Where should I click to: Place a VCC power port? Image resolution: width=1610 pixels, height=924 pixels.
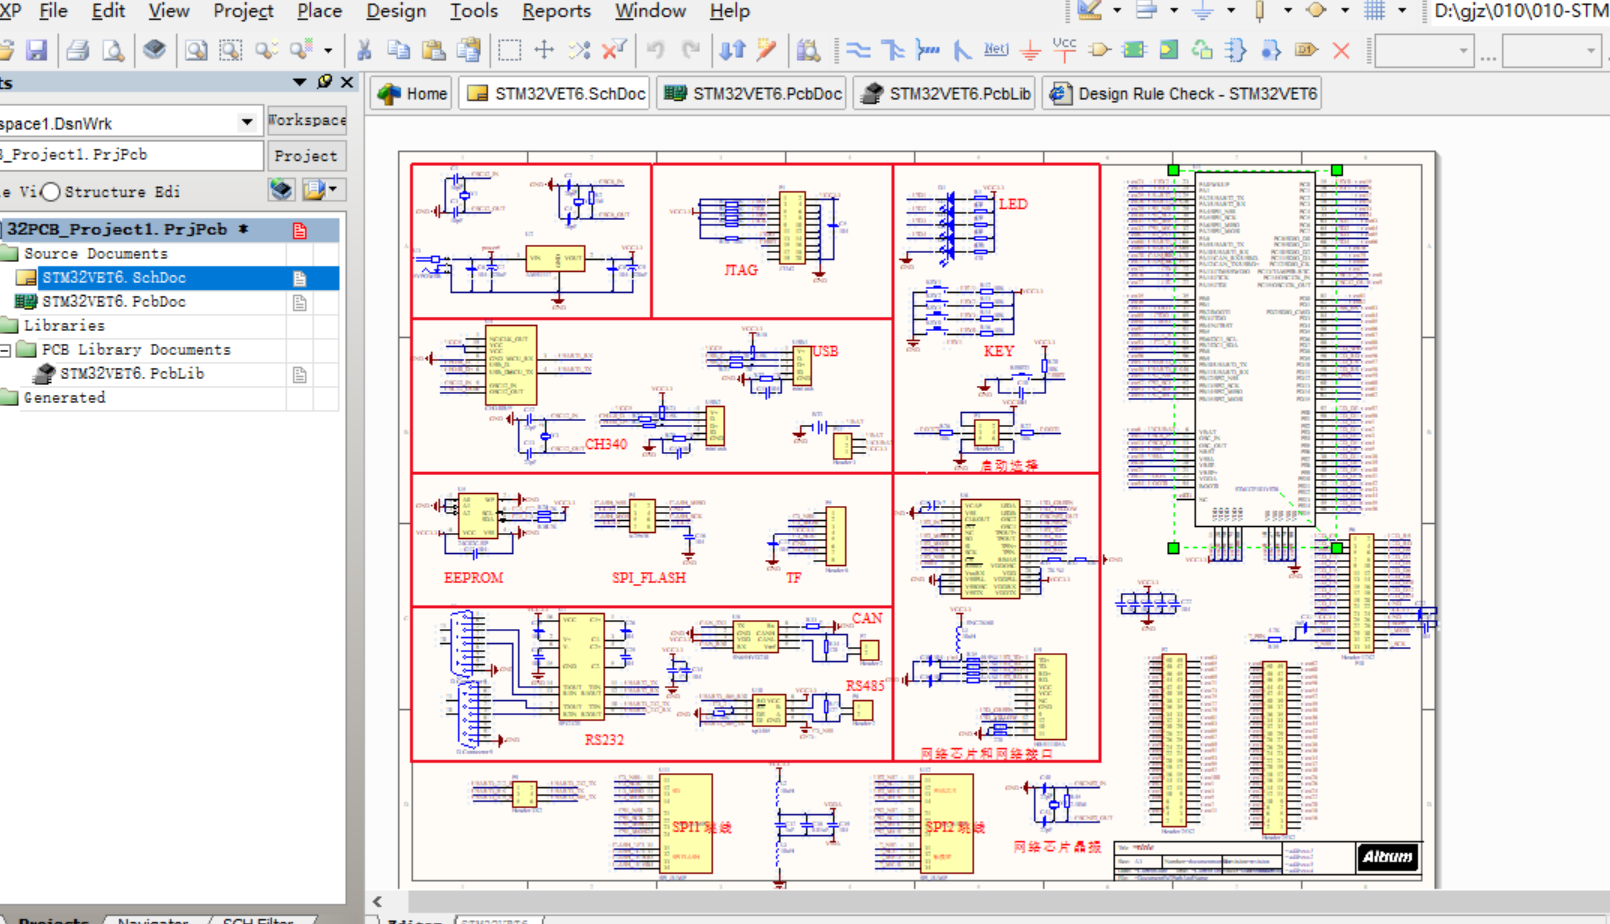1065,50
